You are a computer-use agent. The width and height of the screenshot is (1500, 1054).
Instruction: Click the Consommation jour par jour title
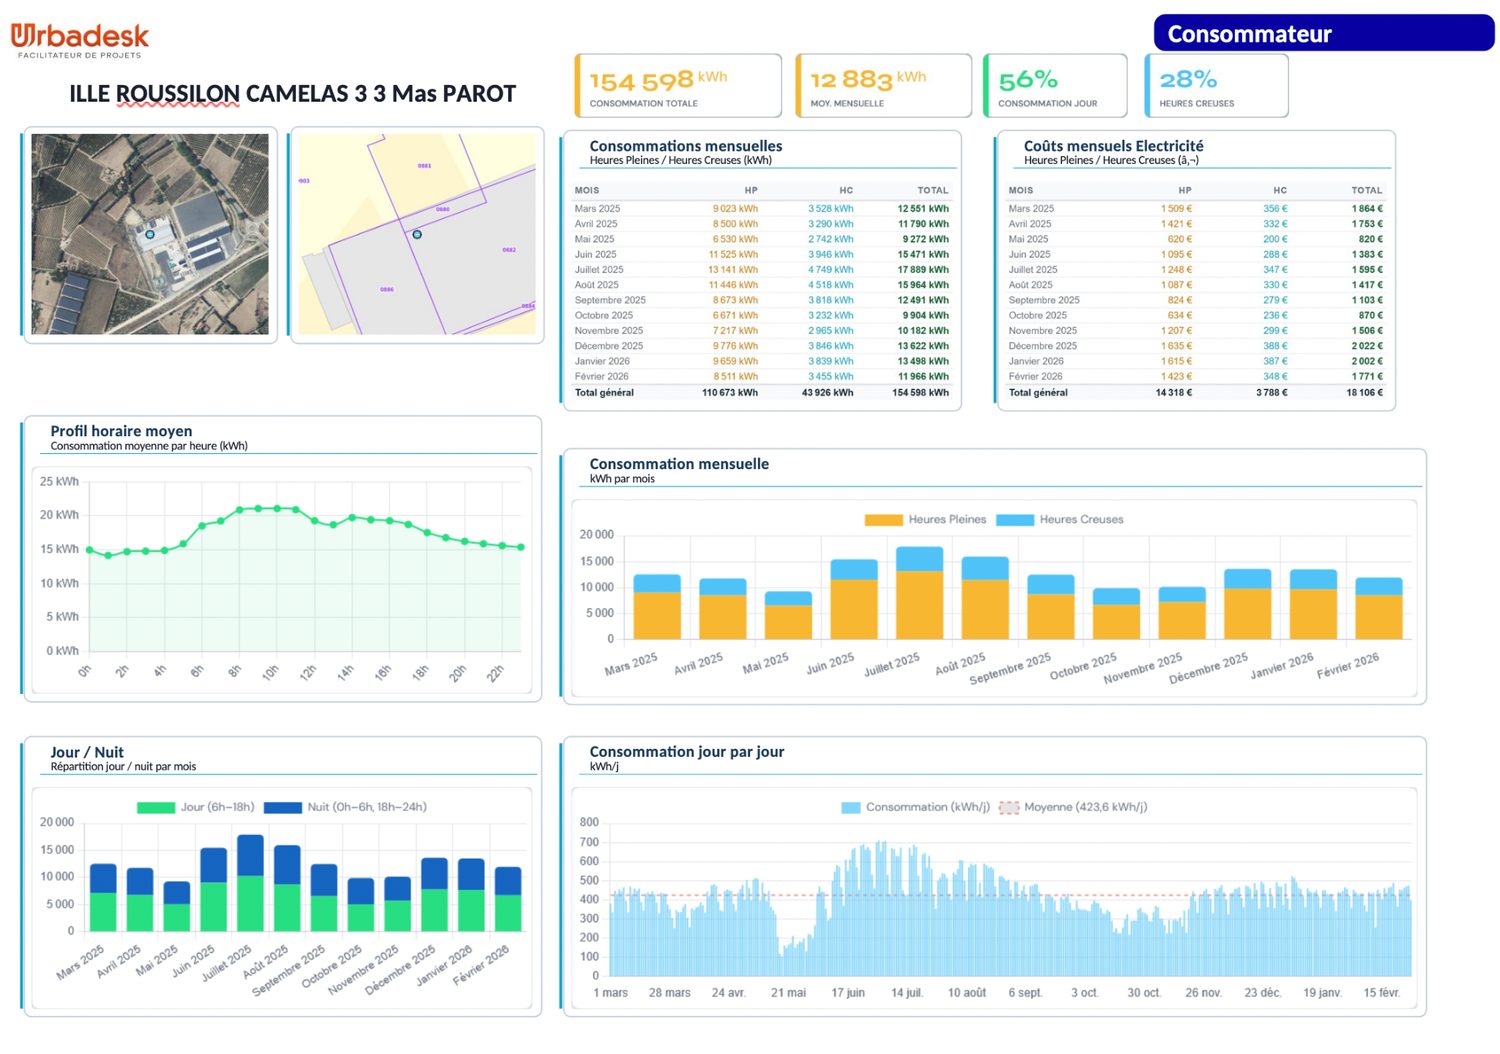[686, 752]
